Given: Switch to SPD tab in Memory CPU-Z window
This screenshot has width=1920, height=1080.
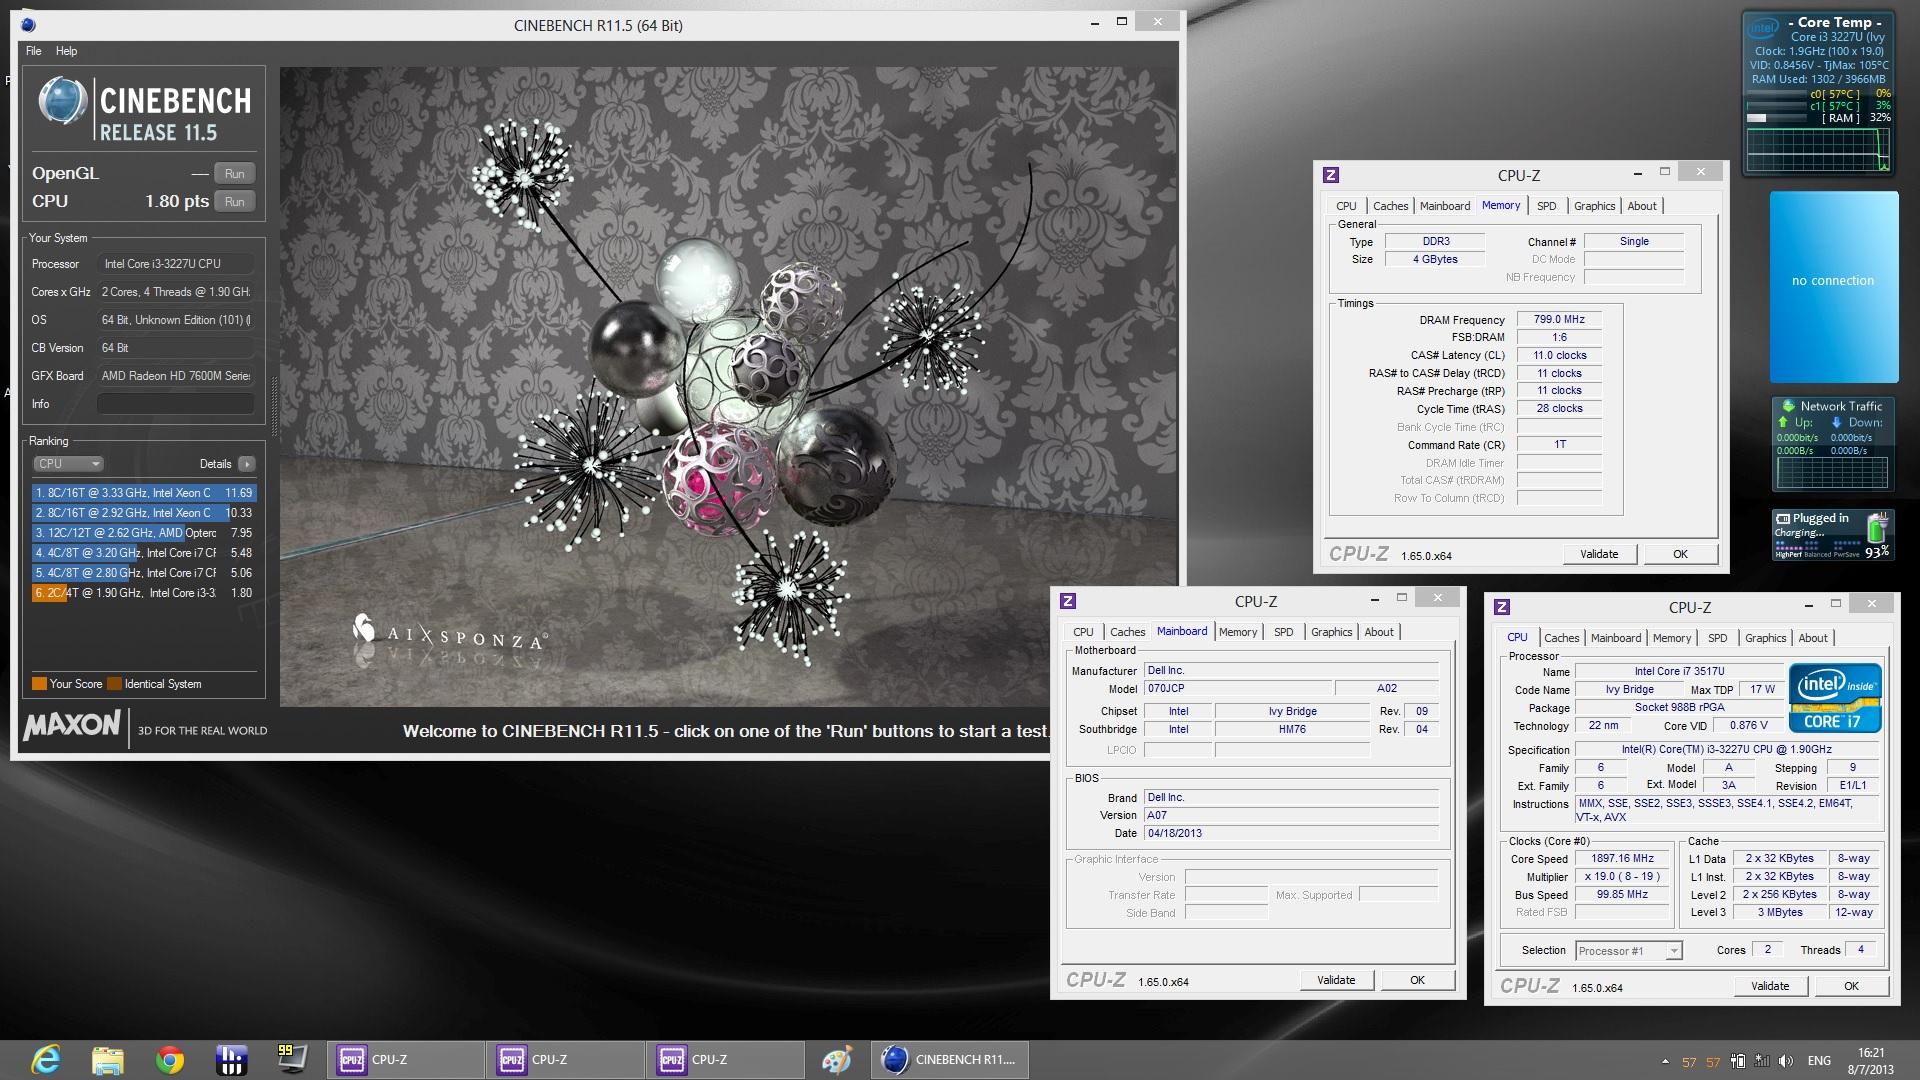Looking at the screenshot, I should tap(1546, 206).
